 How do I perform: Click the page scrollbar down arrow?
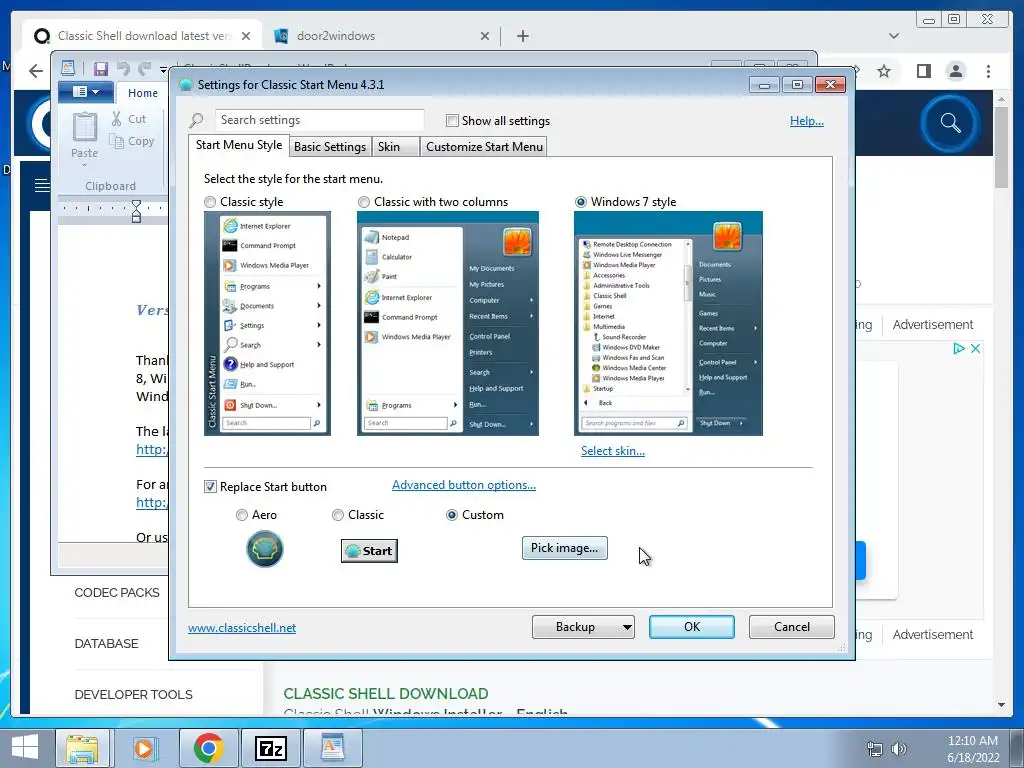coord(1001,705)
